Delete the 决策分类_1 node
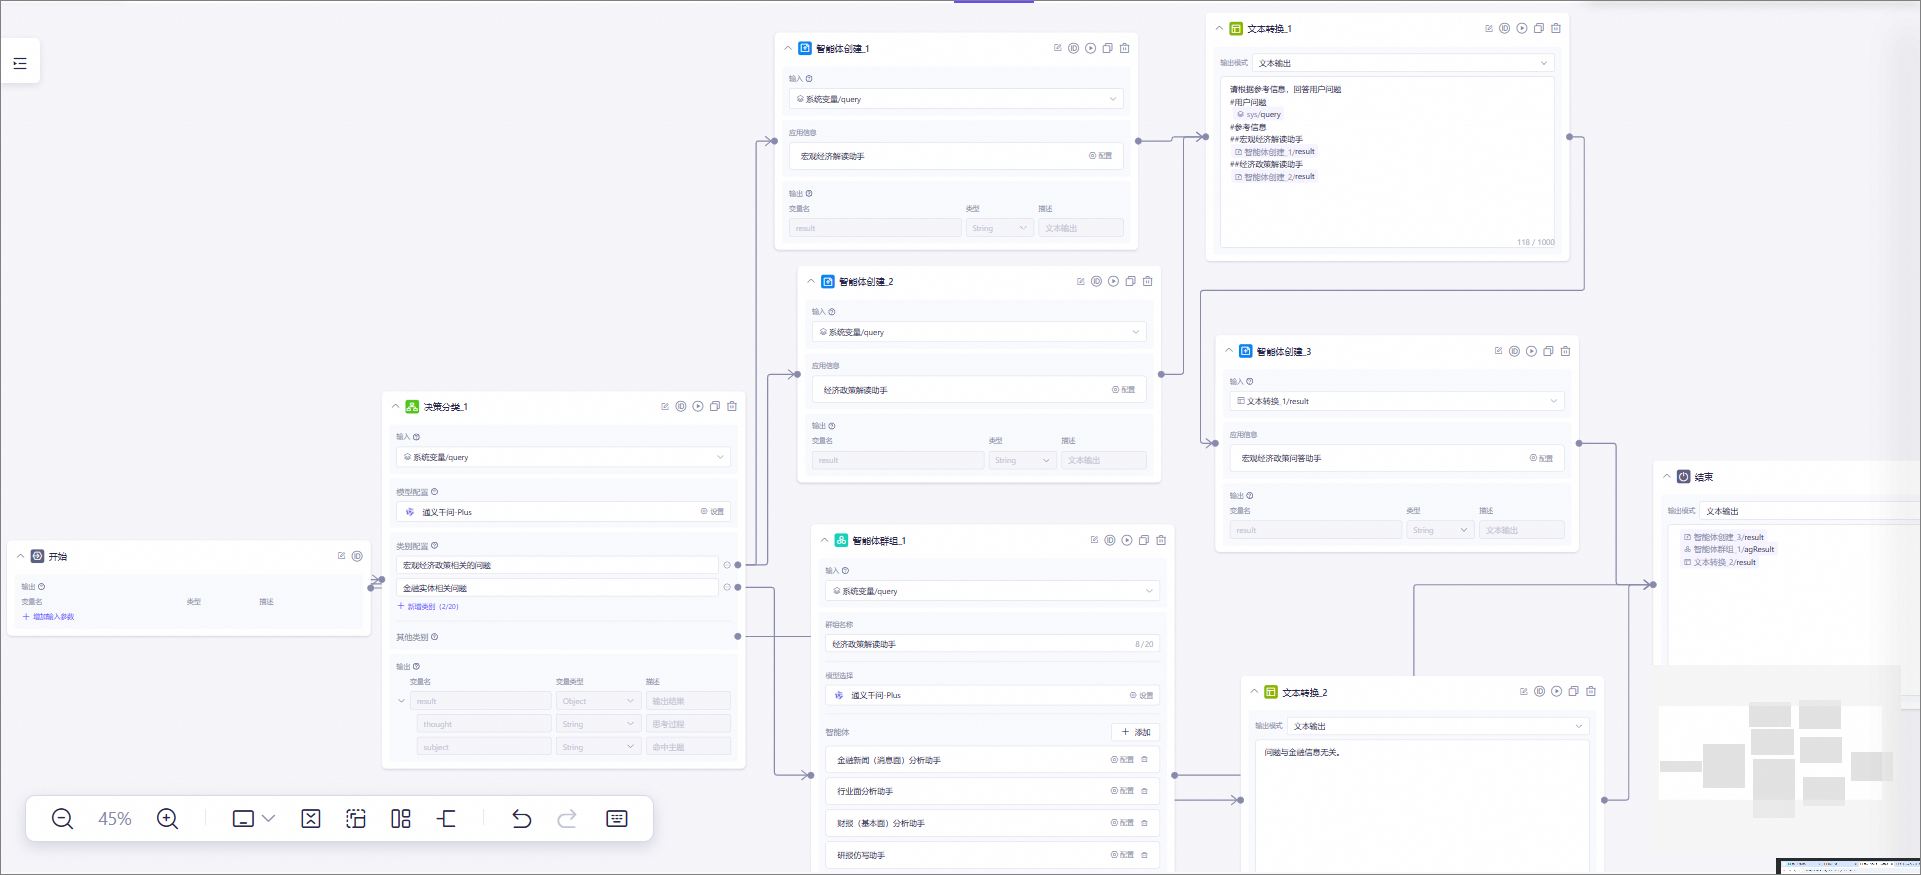Viewport: 1921px width, 875px height. click(x=732, y=406)
